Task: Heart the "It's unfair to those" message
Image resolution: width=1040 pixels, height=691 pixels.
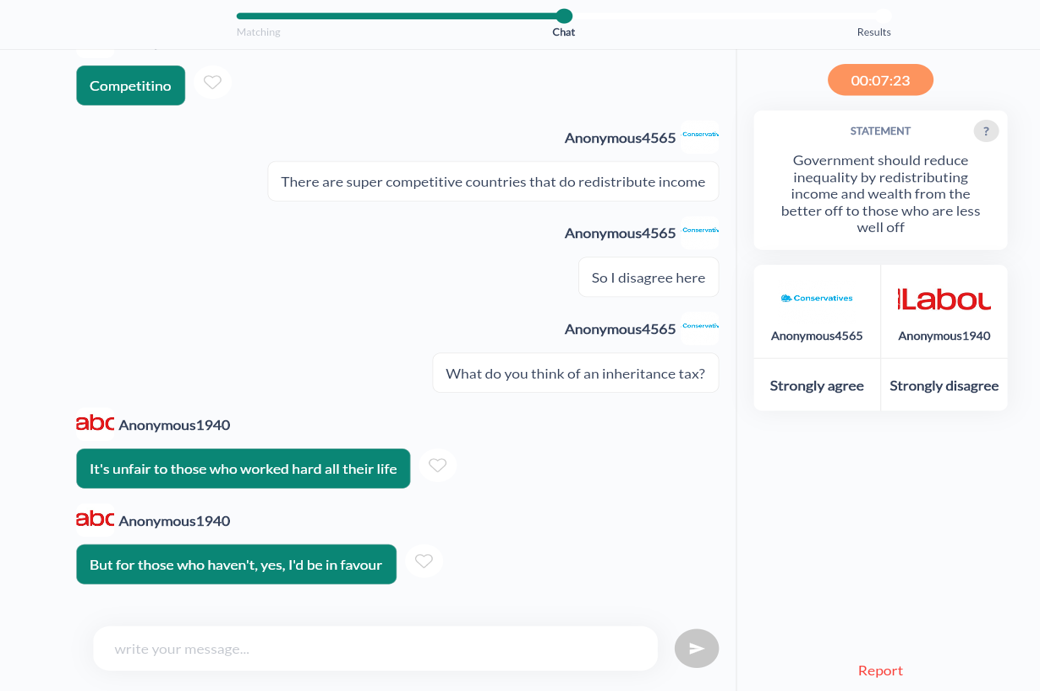Action: click(437, 465)
